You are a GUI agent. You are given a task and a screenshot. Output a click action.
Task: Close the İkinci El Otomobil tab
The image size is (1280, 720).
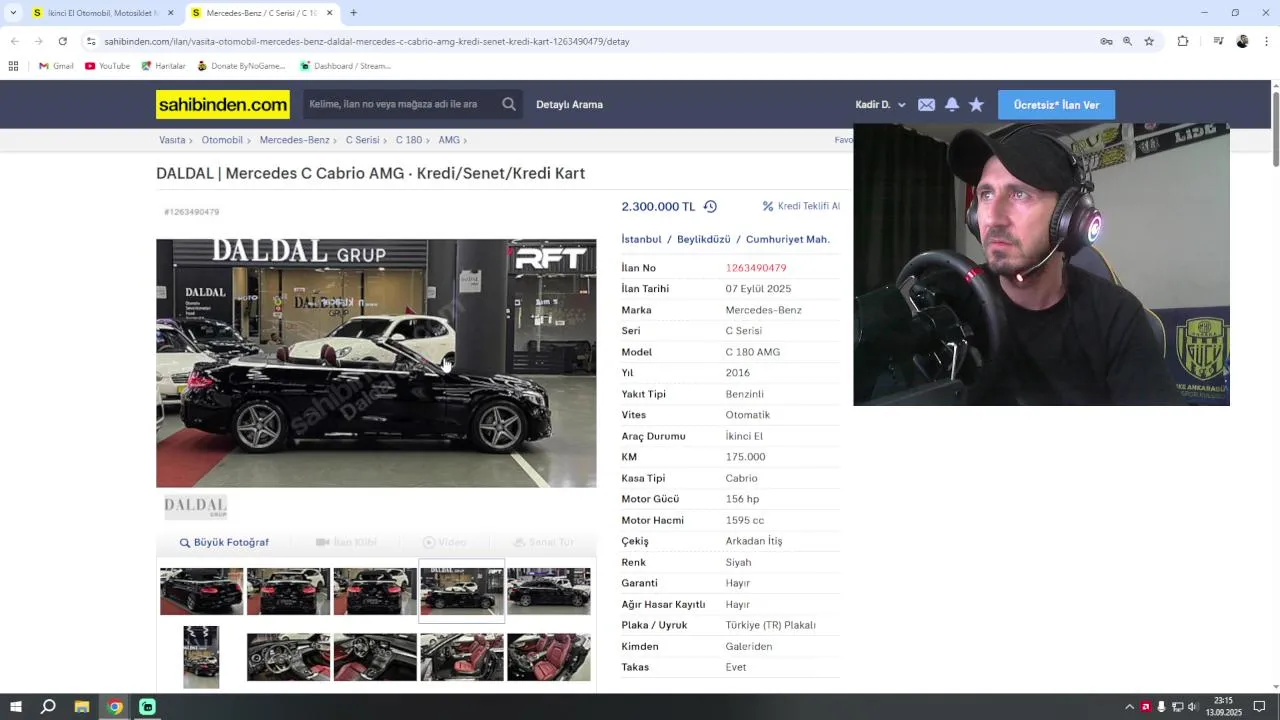click(x=170, y=13)
